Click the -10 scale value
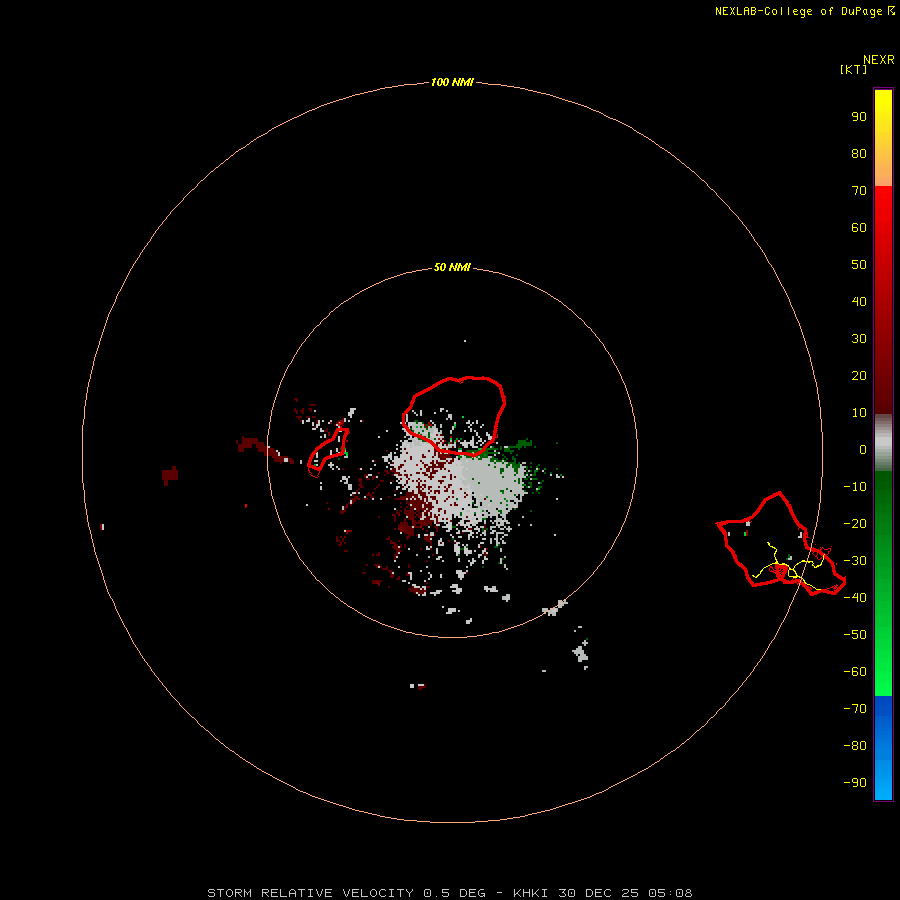900x900 pixels. [855, 487]
